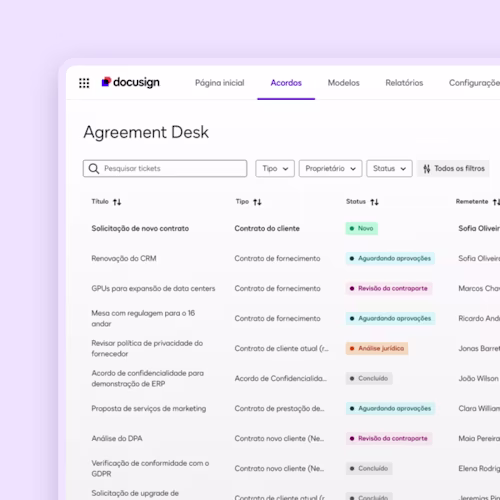The width and height of the screenshot is (500, 500).
Task: Click Contrato de fornecimento in Renovação do CRM row
Action: 277,259
